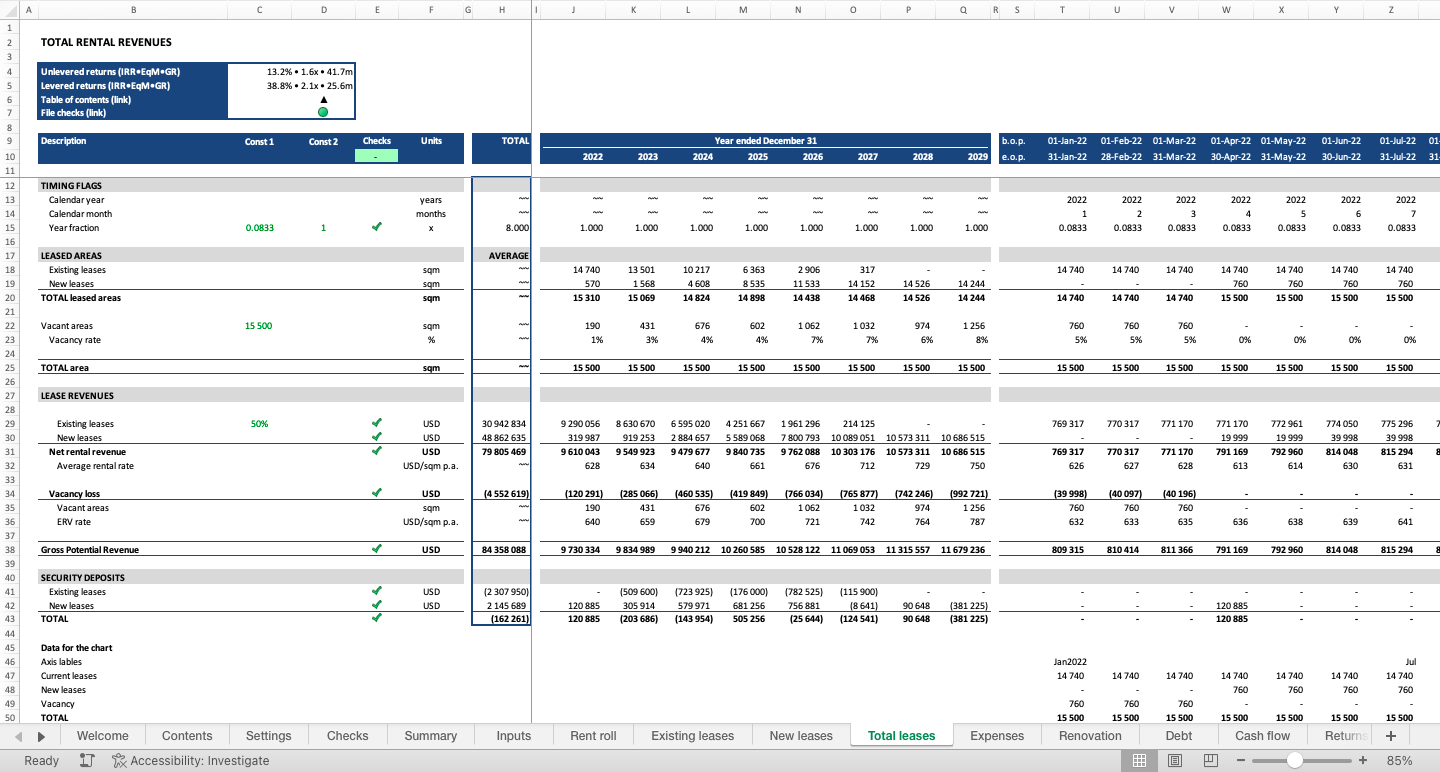The width and height of the screenshot is (1440, 772).
Task: Click the checkmark in Net rental revenue row
Action: 376,451
